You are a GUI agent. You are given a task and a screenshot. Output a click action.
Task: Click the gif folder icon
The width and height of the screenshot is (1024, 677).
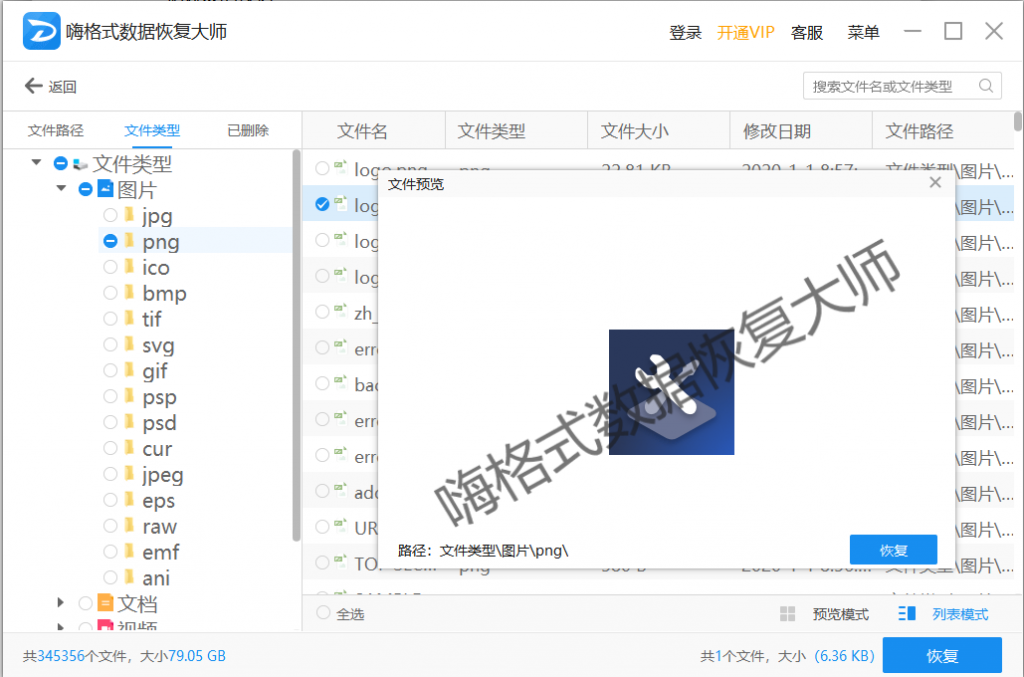129,370
